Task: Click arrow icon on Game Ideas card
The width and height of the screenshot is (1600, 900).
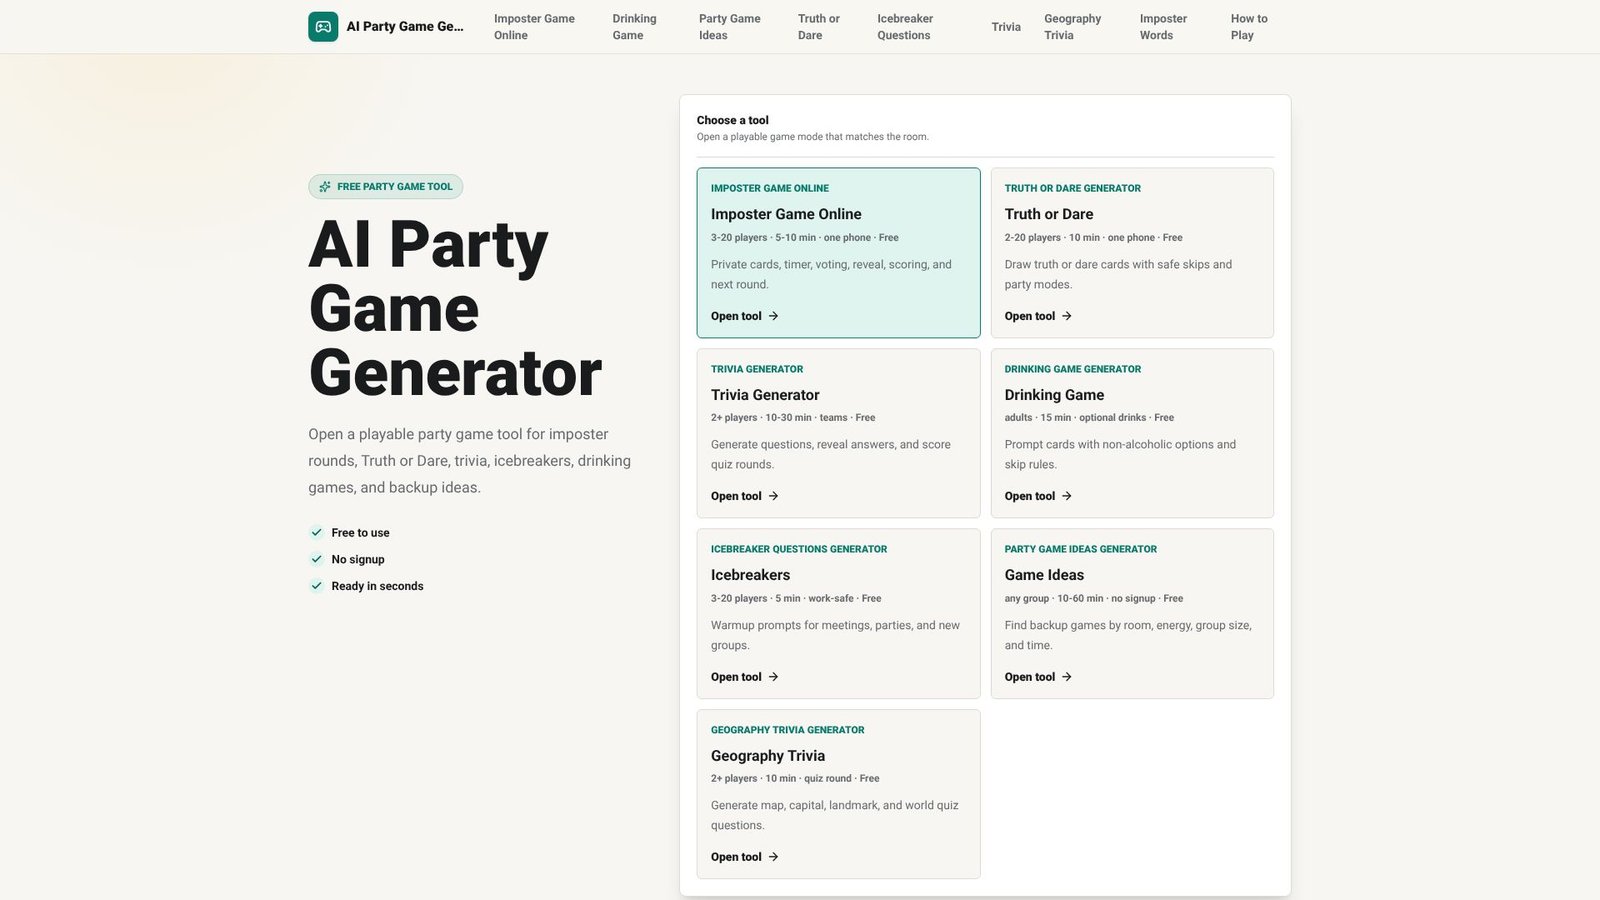Action: 1067,677
